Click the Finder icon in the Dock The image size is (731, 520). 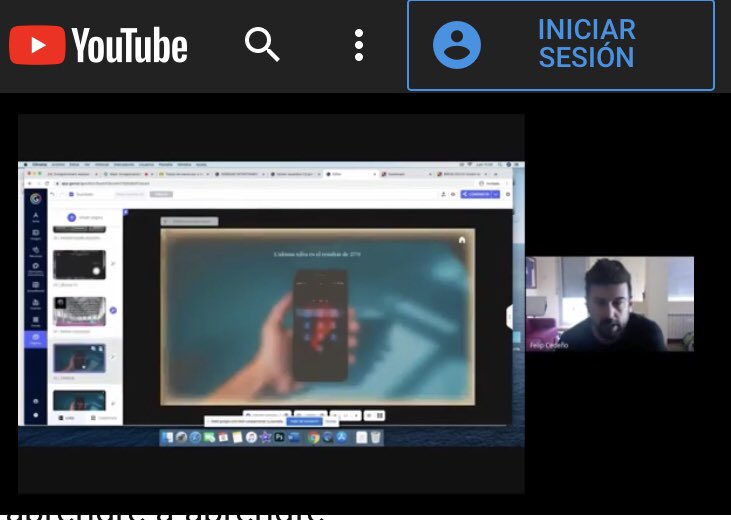tap(167, 437)
